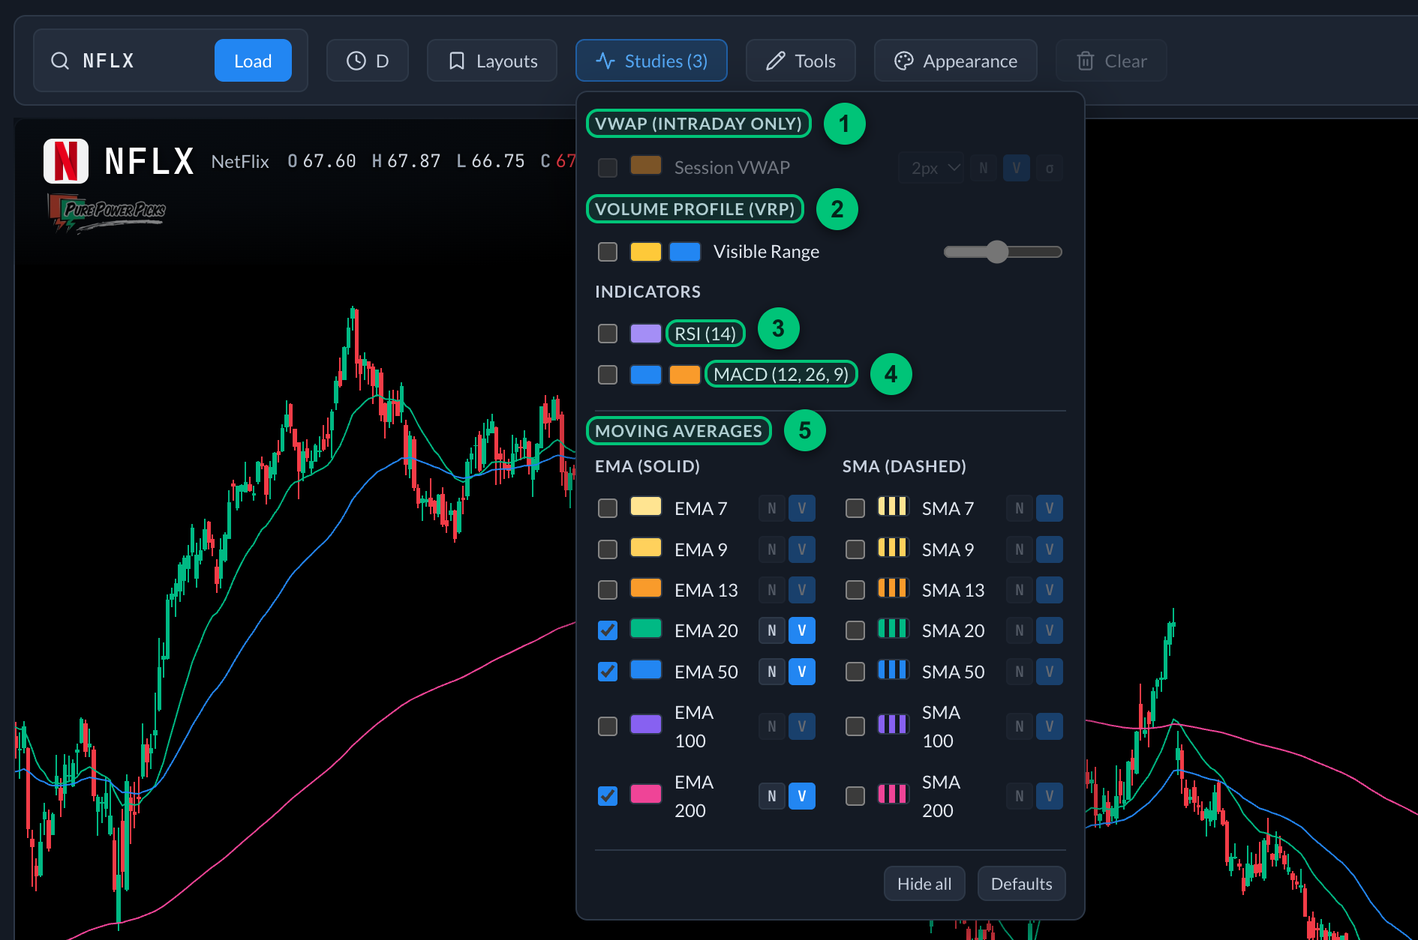Toggle the sigma band button for Session VWAP
The width and height of the screenshot is (1418, 940).
[x=1049, y=168]
